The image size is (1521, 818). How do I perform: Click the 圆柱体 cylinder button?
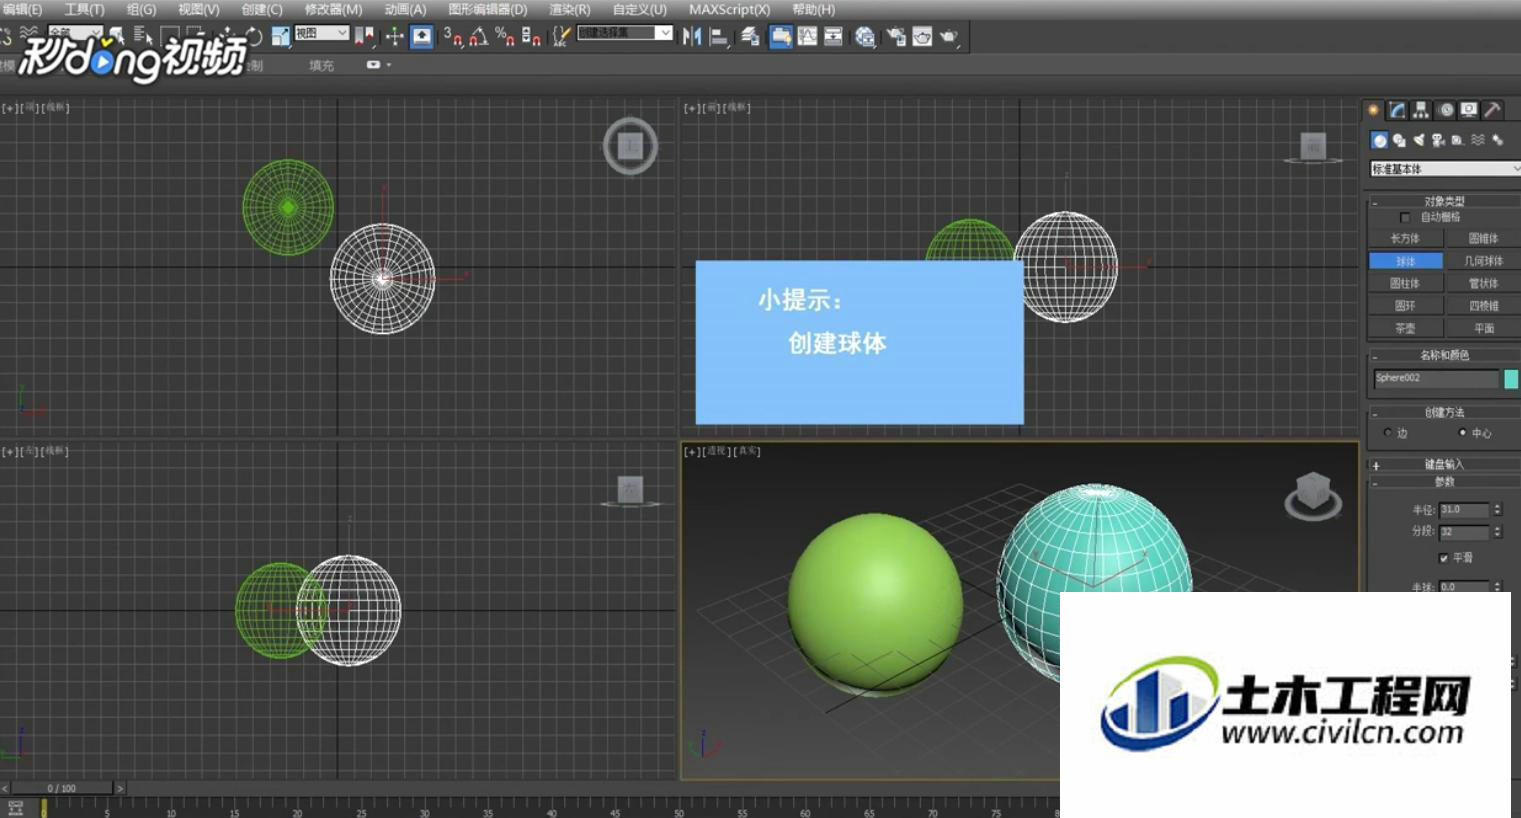point(1405,283)
